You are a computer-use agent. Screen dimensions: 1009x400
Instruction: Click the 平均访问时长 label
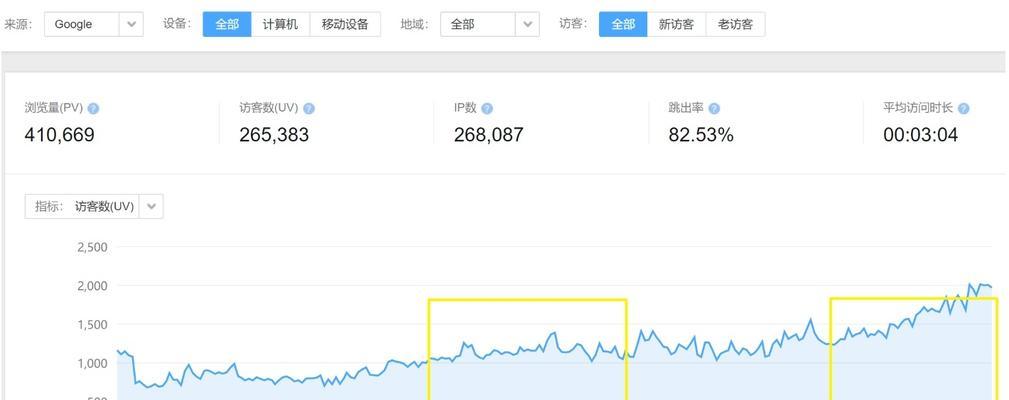[x=918, y=108]
